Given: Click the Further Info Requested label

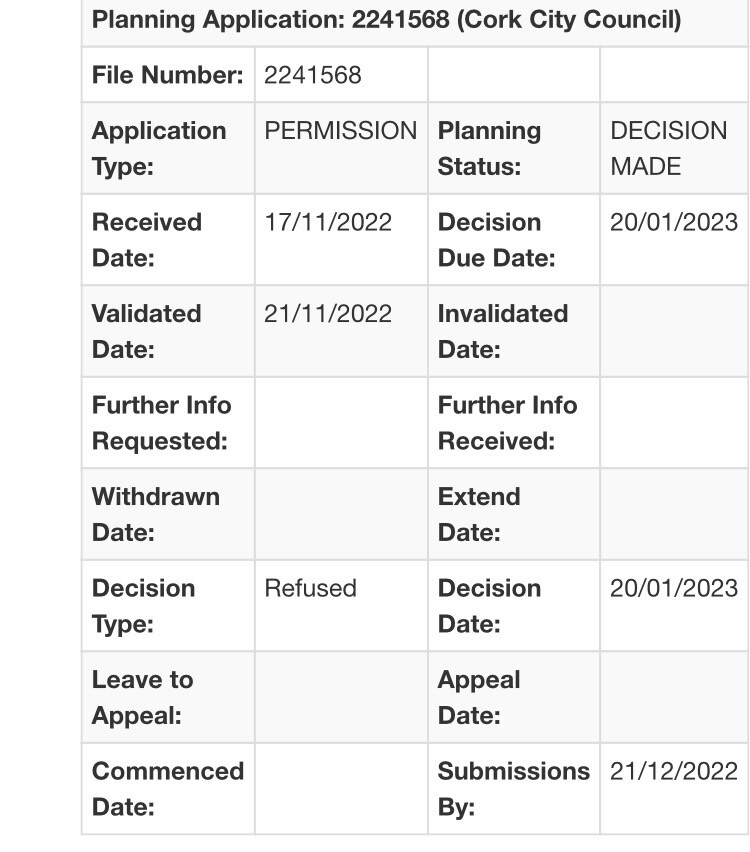Looking at the screenshot, I should click(x=161, y=423).
